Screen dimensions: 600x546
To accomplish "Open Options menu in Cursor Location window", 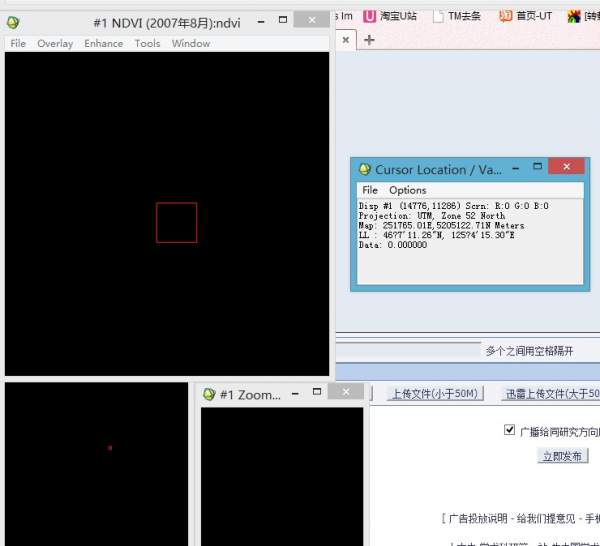I will 408,190.
